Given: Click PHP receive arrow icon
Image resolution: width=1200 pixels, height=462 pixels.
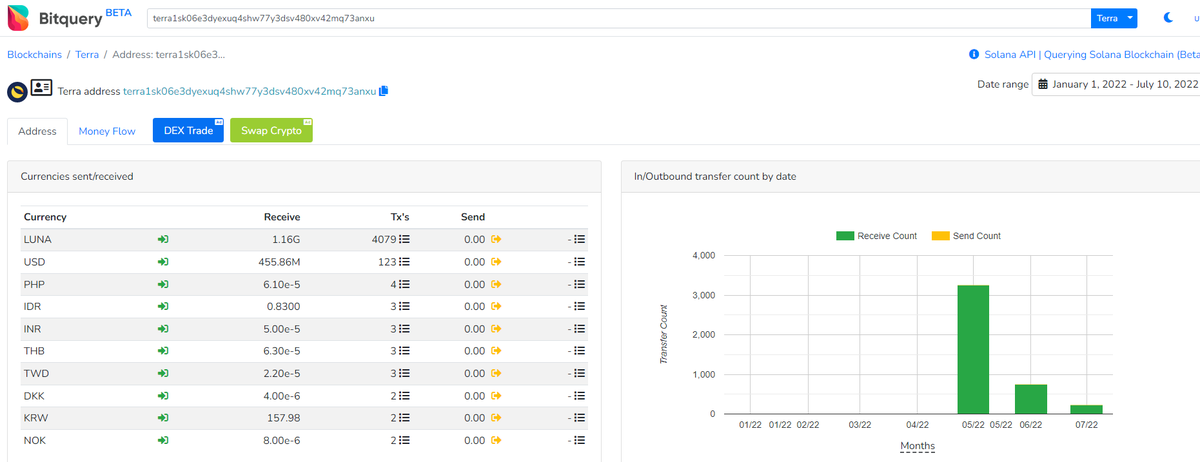Looking at the screenshot, I should 163,284.
